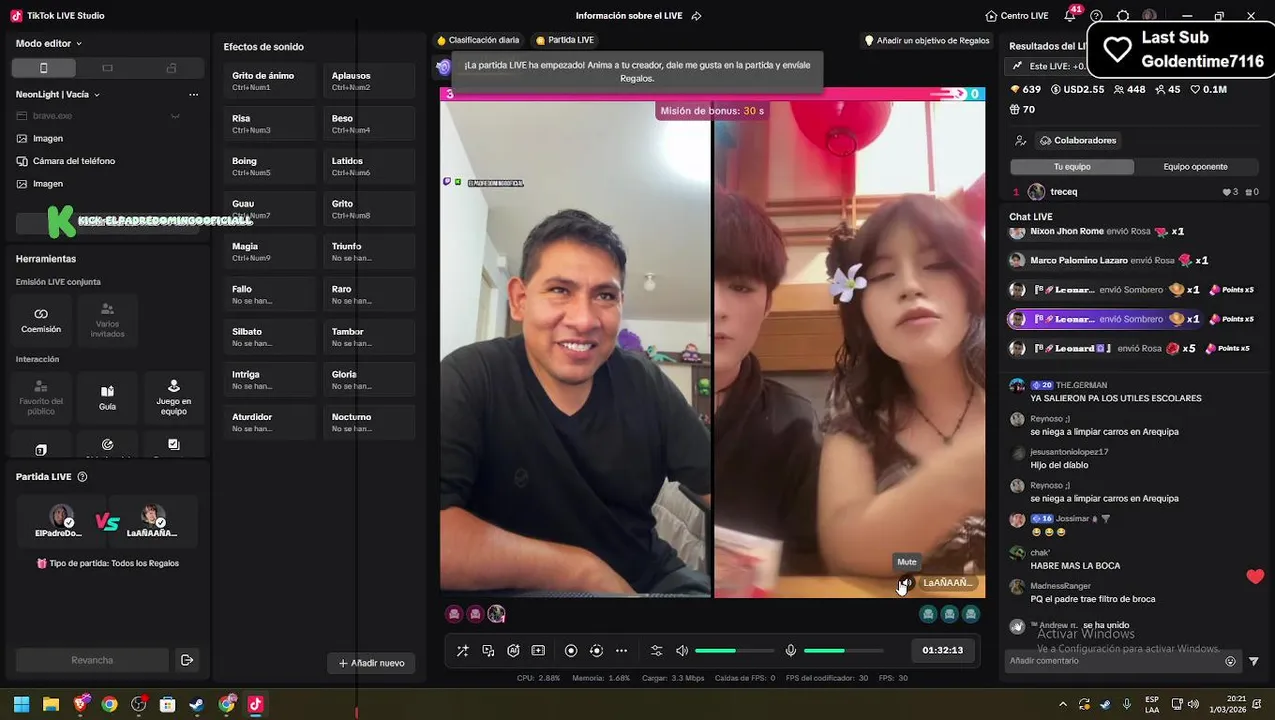Switch to Equipo oponente tab
The width and height of the screenshot is (1275, 720).
click(1195, 167)
